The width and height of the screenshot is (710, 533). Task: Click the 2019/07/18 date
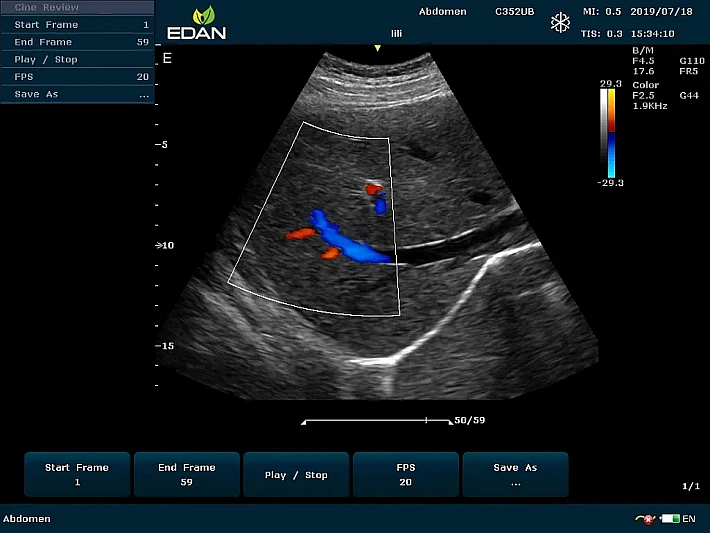coord(662,12)
